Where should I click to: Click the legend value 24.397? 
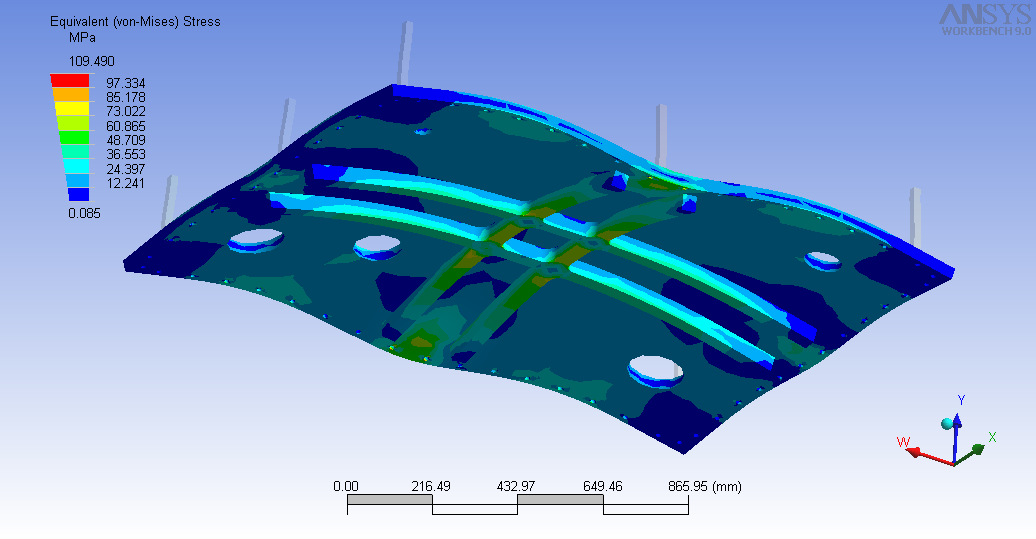(126, 169)
